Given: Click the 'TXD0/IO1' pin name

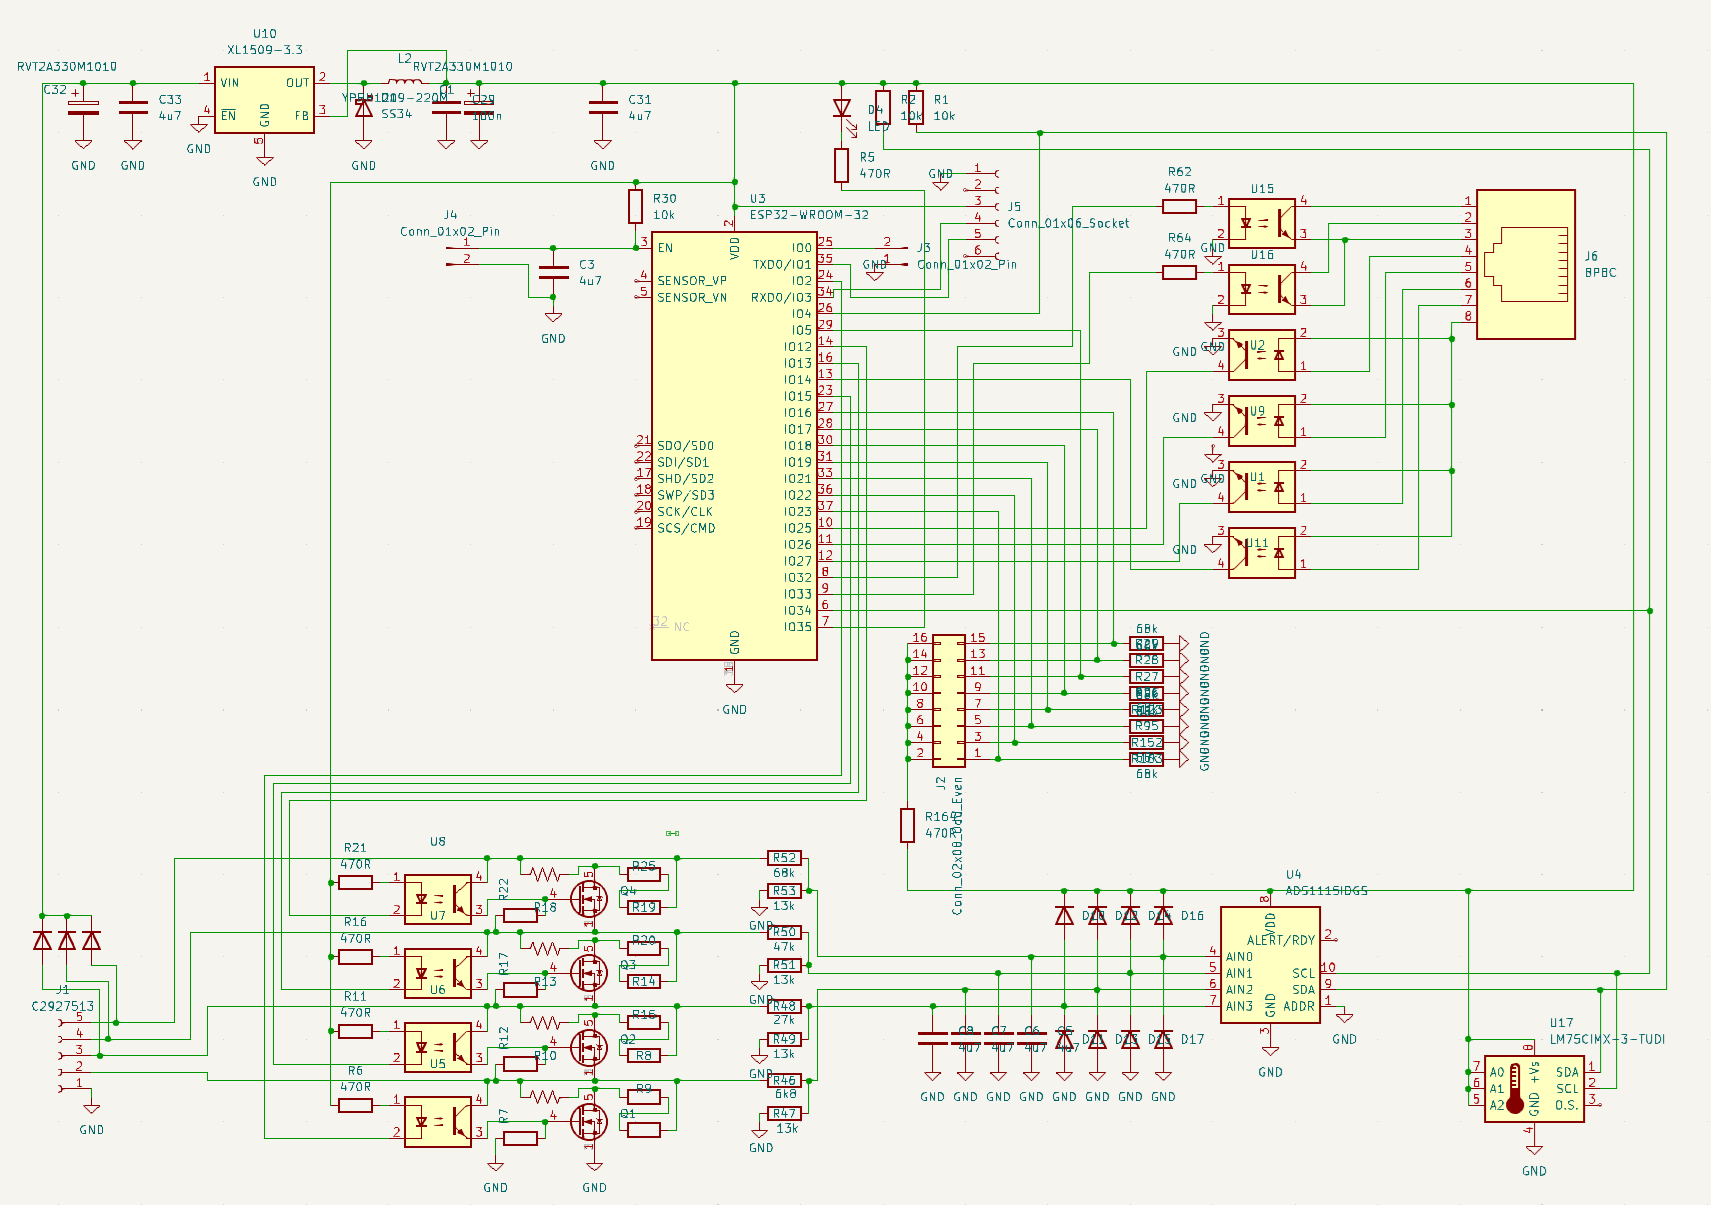Looking at the screenshot, I should [x=782, y=265].
